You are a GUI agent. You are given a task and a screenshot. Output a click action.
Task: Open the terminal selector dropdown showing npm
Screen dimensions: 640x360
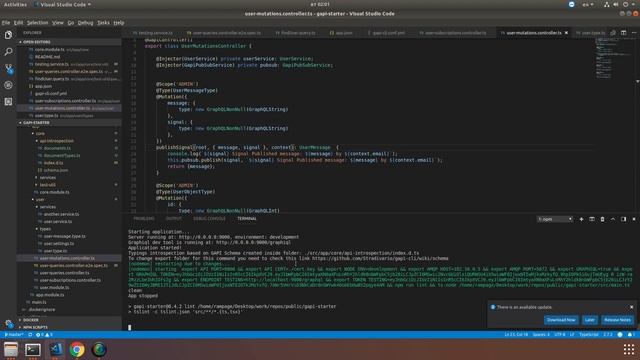(555, 219)
